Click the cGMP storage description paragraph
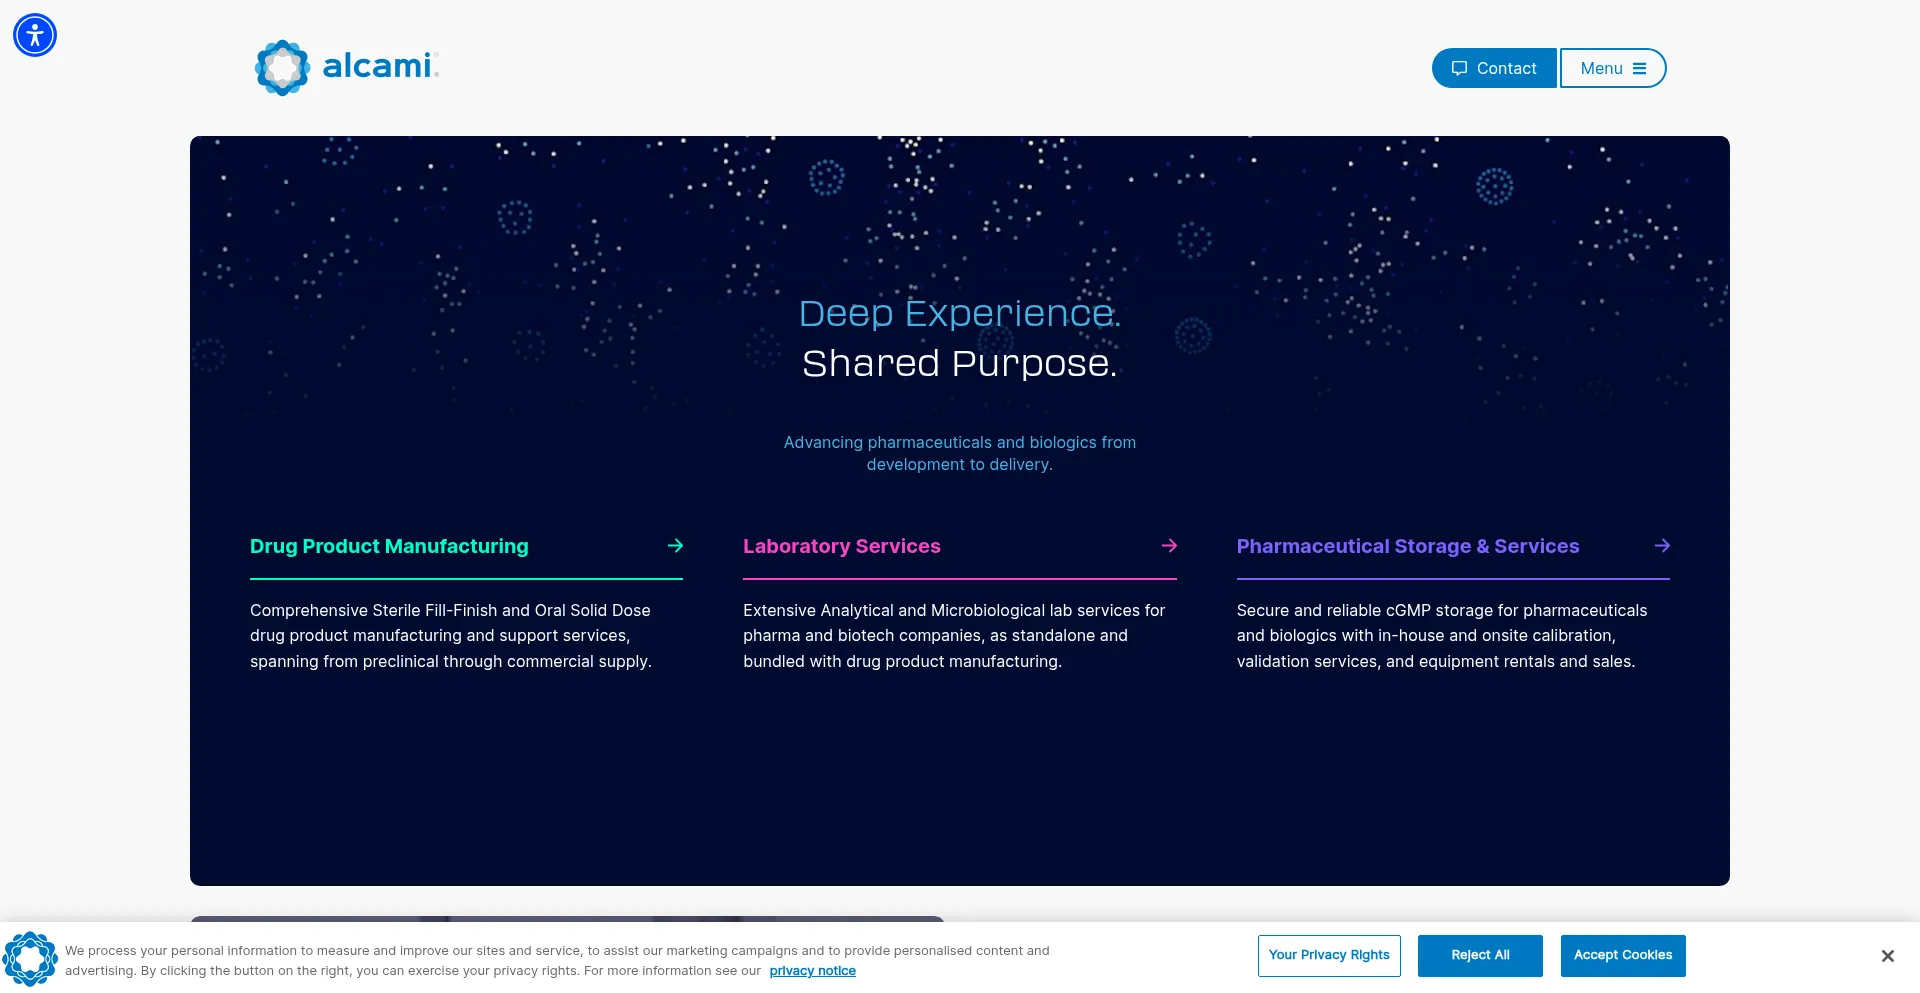Viewport: 1920px width, 993px height. tap(1442, 635)
